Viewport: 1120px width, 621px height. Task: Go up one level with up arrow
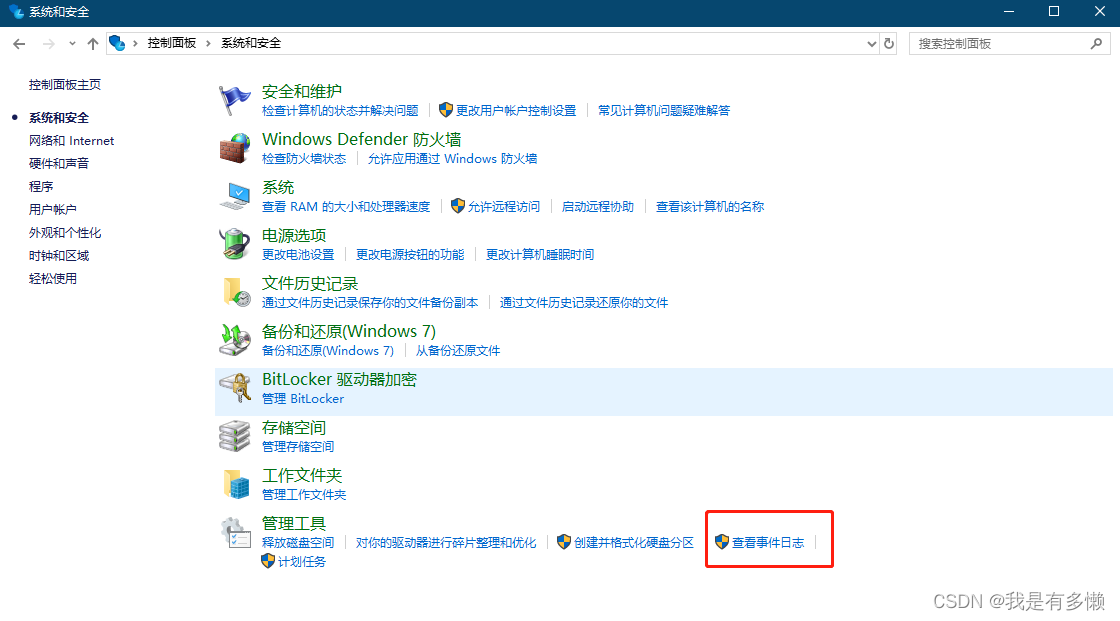coord(93,44)
